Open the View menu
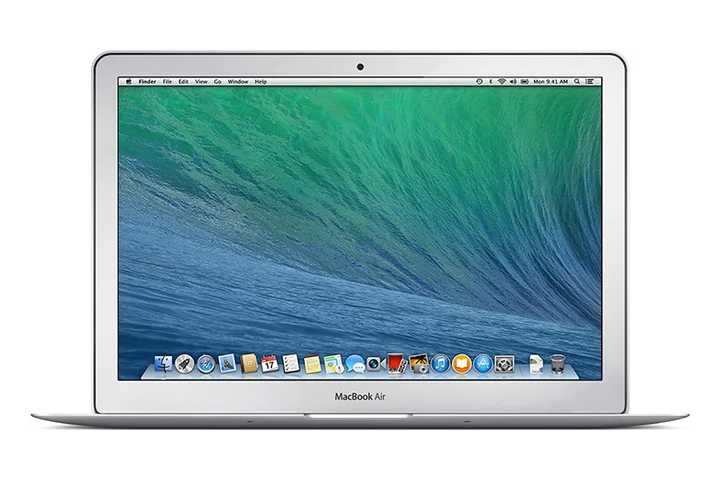Image resolution: width=720 pixels, height=480 pixels. click(201, 81)
